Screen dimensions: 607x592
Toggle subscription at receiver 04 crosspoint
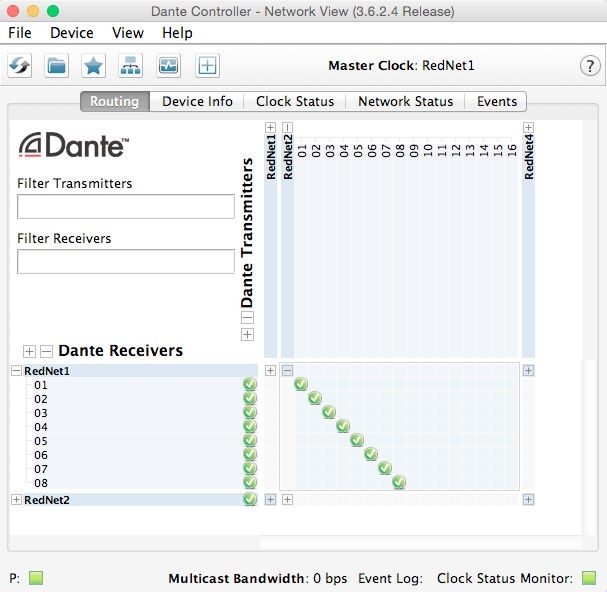coord(343,427)
